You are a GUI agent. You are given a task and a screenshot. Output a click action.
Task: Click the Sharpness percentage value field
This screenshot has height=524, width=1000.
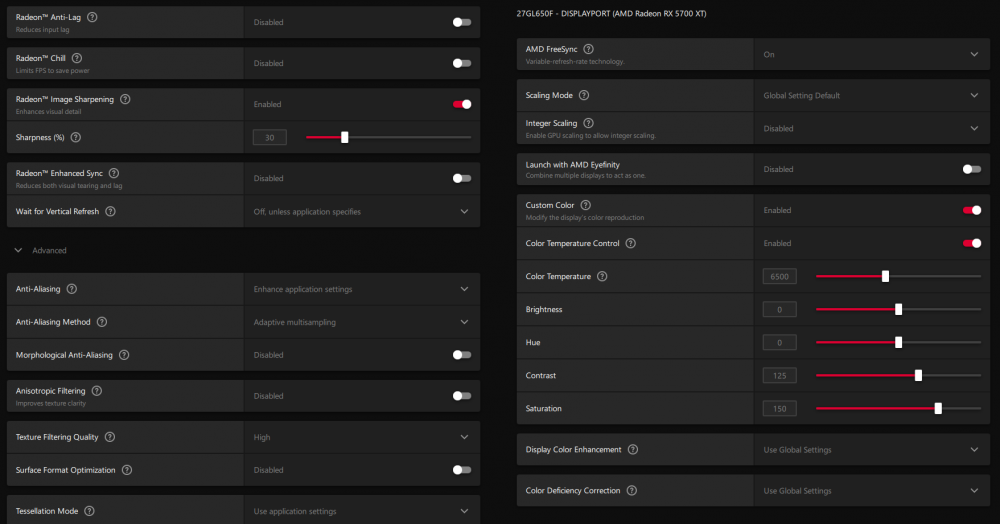point(270,138)
